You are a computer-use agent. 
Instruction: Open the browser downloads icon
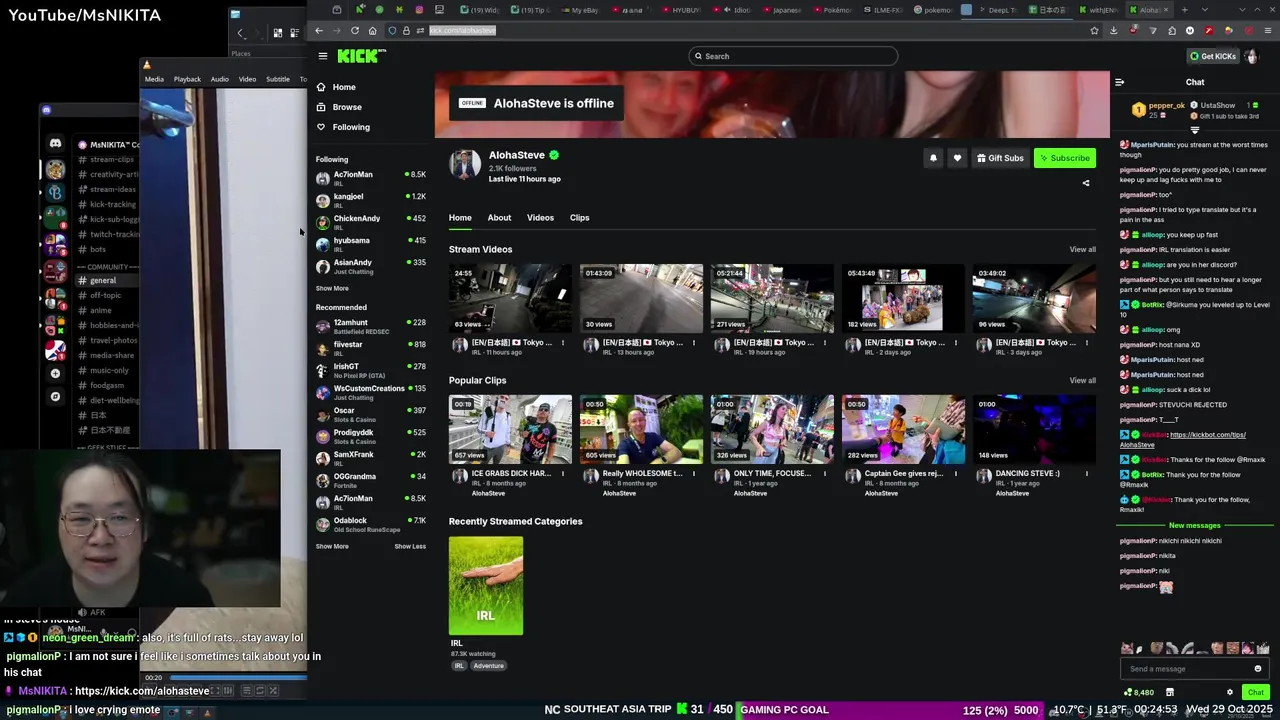tap(1113, 30)
